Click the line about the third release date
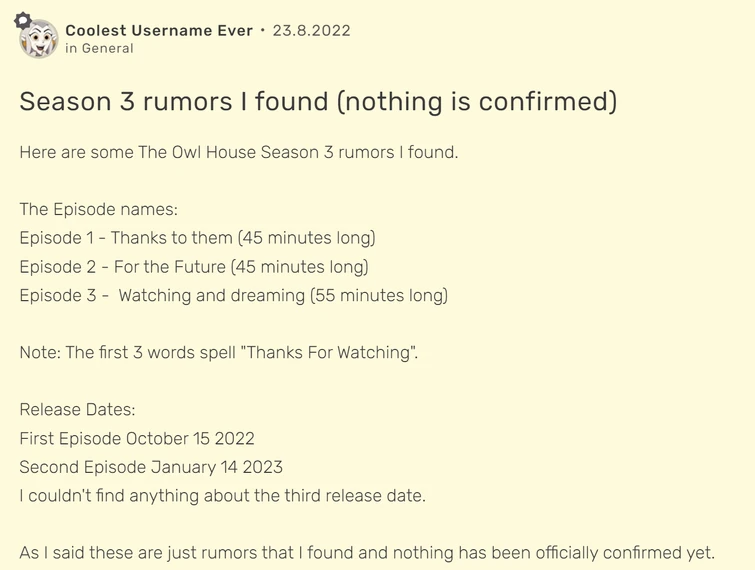This screenshot has width=755, height=570. [x=222, y=495]
